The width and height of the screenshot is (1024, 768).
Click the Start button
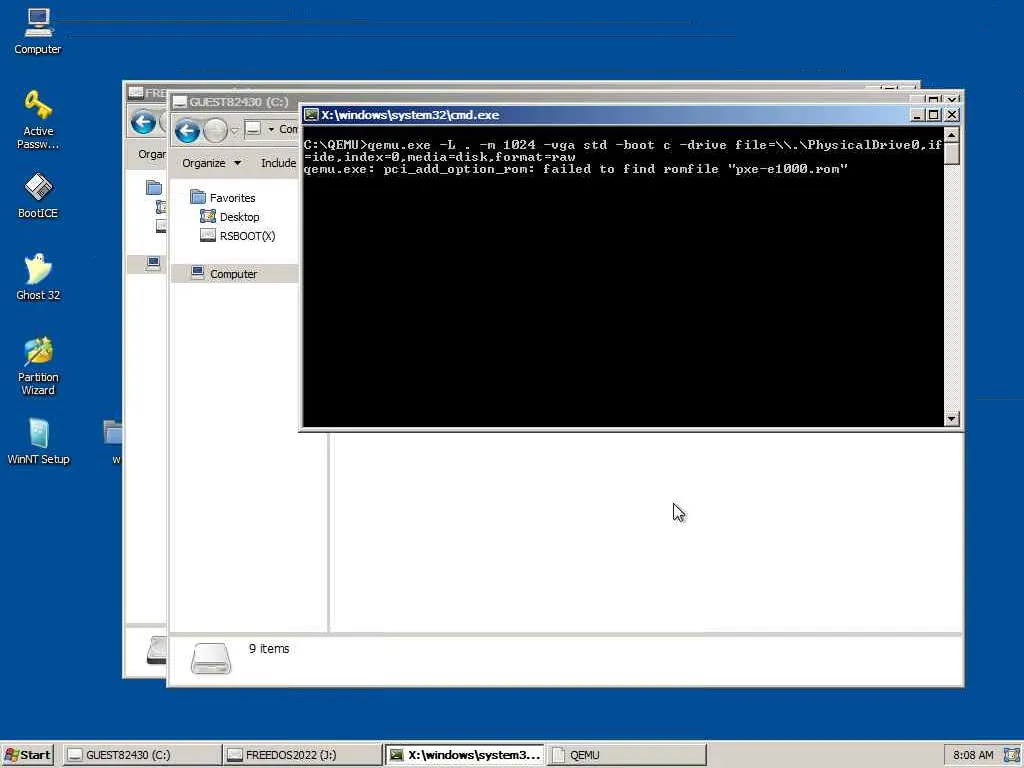[x=27, y=755]
